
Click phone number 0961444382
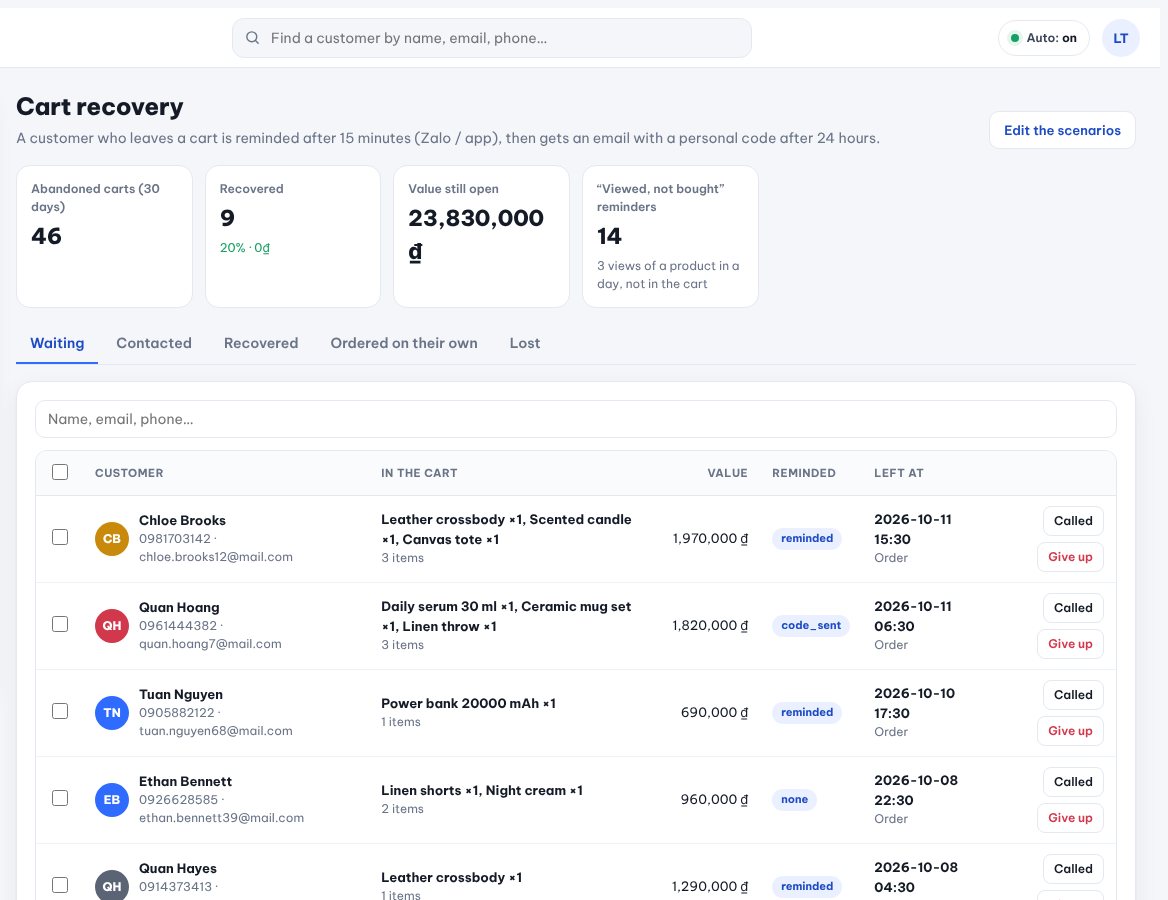(x=178, y=626)
